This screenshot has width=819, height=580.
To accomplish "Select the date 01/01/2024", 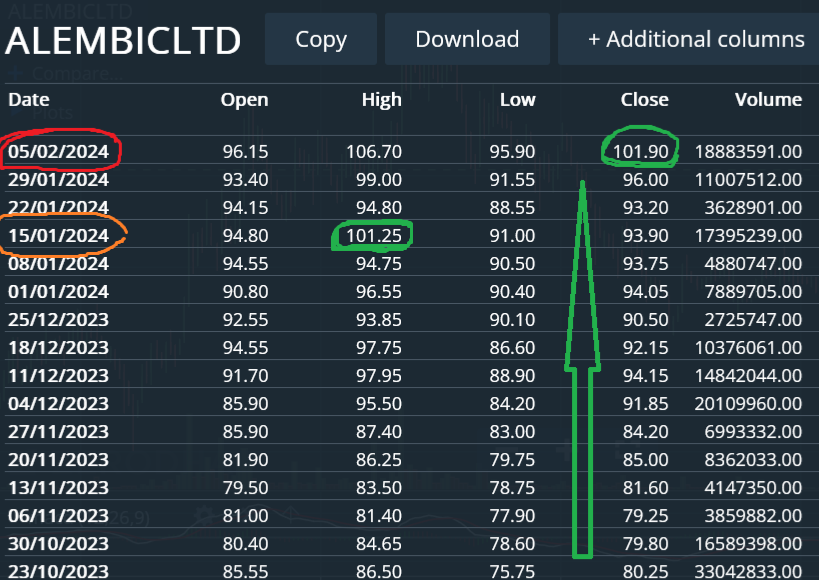I will (x=58, y=292).
